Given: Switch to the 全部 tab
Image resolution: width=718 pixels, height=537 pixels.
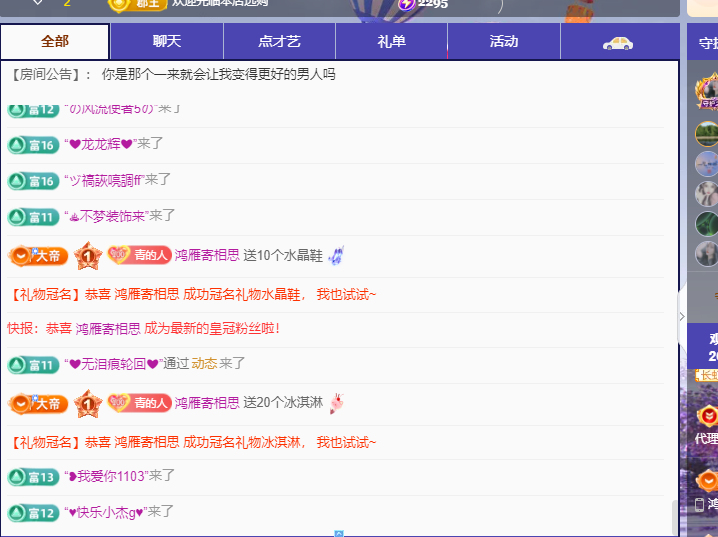Looking at the screenshot, I should tap(55, 42).
